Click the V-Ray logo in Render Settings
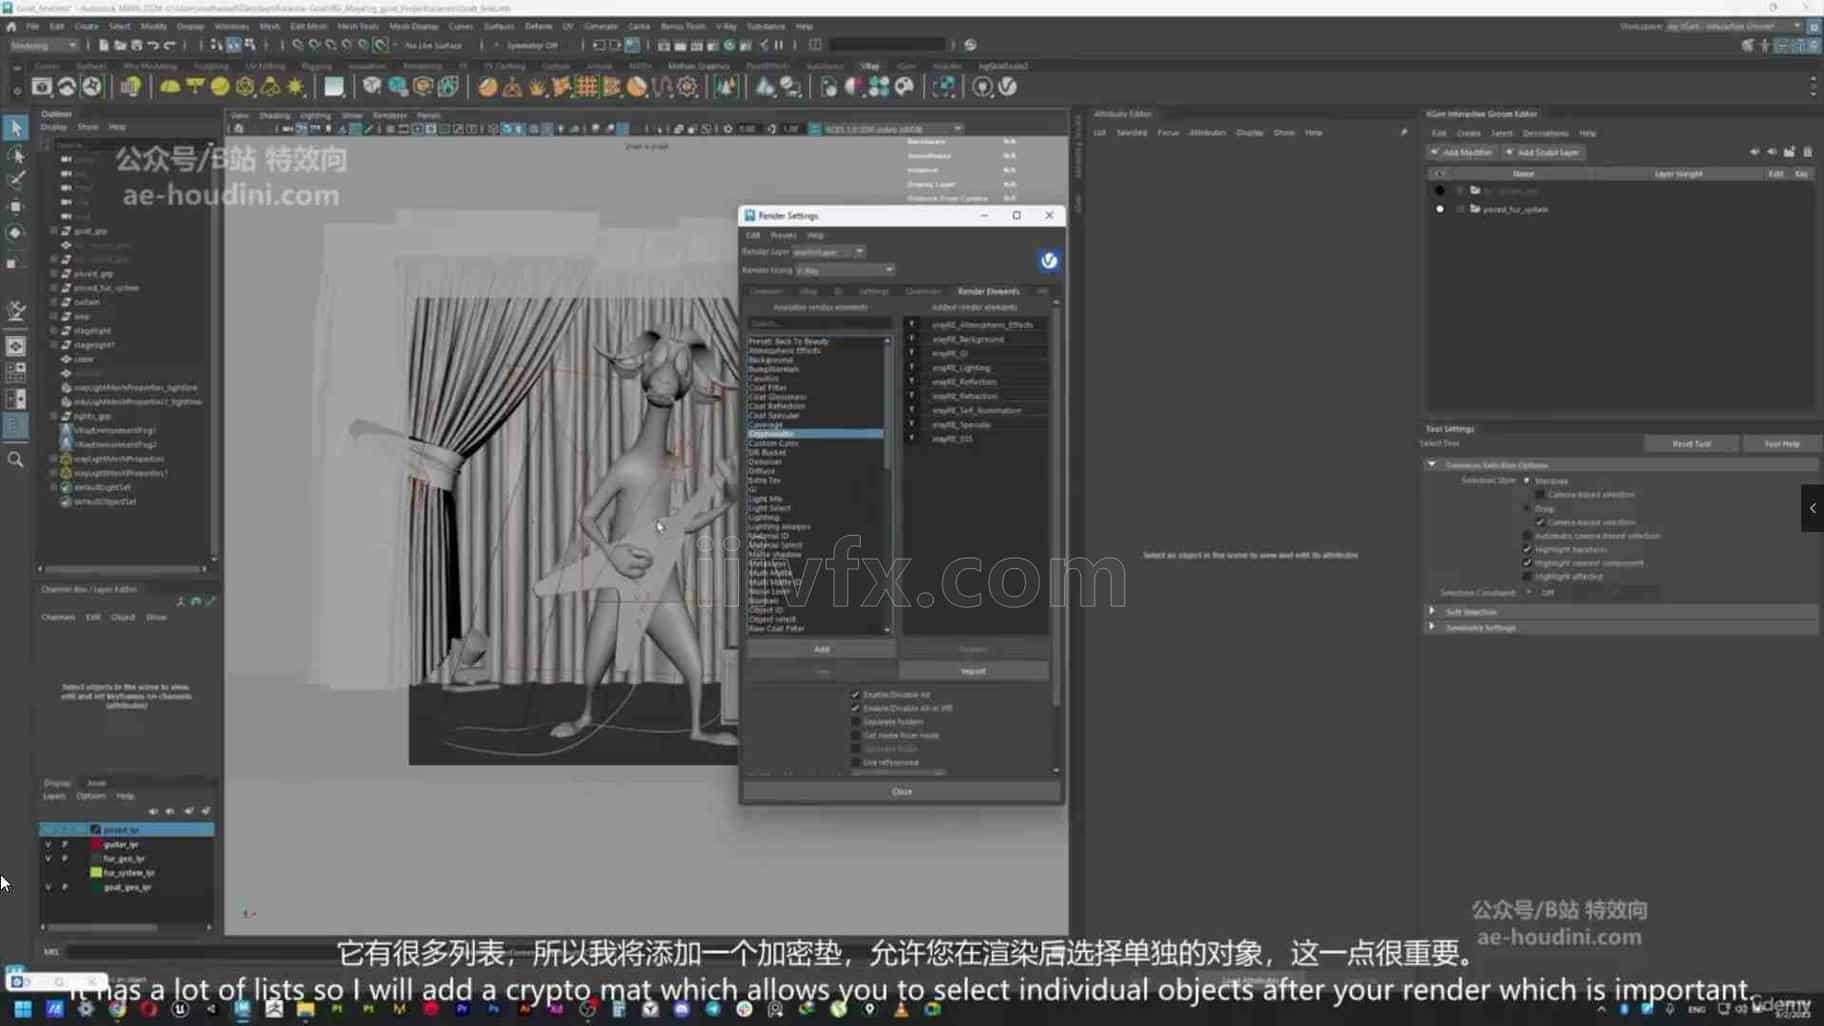 tap(1048, 261)
